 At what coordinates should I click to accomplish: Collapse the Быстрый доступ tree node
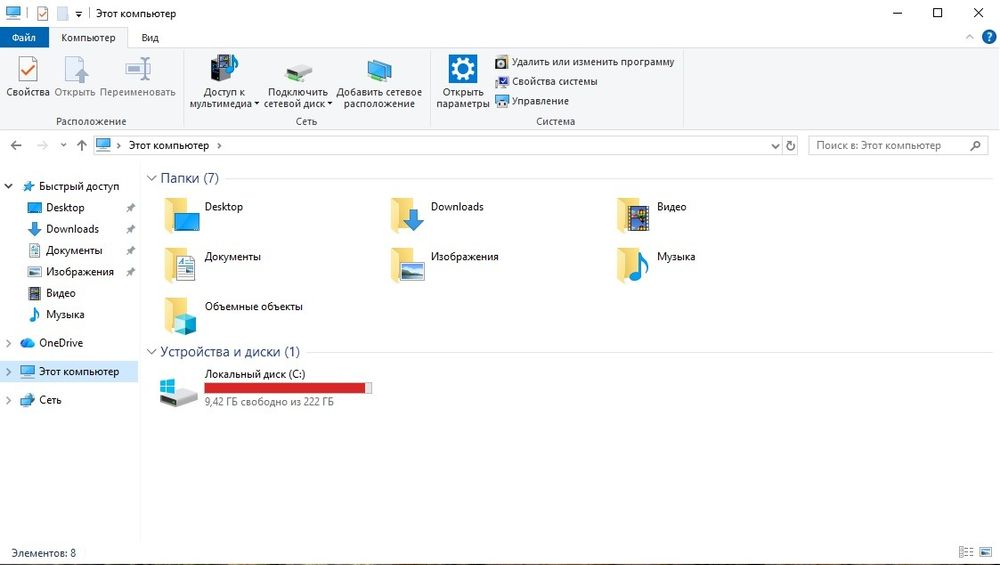(x=8, y=186)
